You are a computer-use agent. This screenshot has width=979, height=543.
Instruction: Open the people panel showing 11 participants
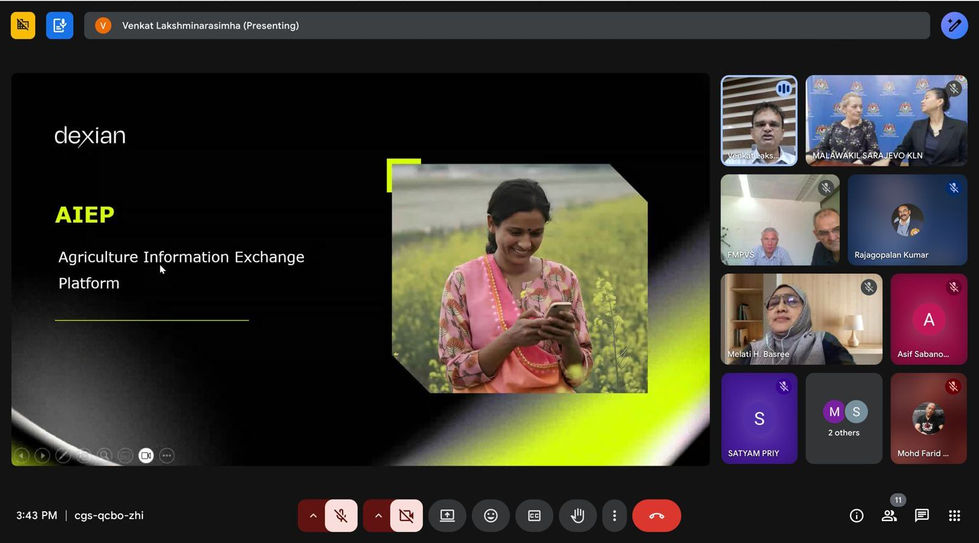[889, 516]
